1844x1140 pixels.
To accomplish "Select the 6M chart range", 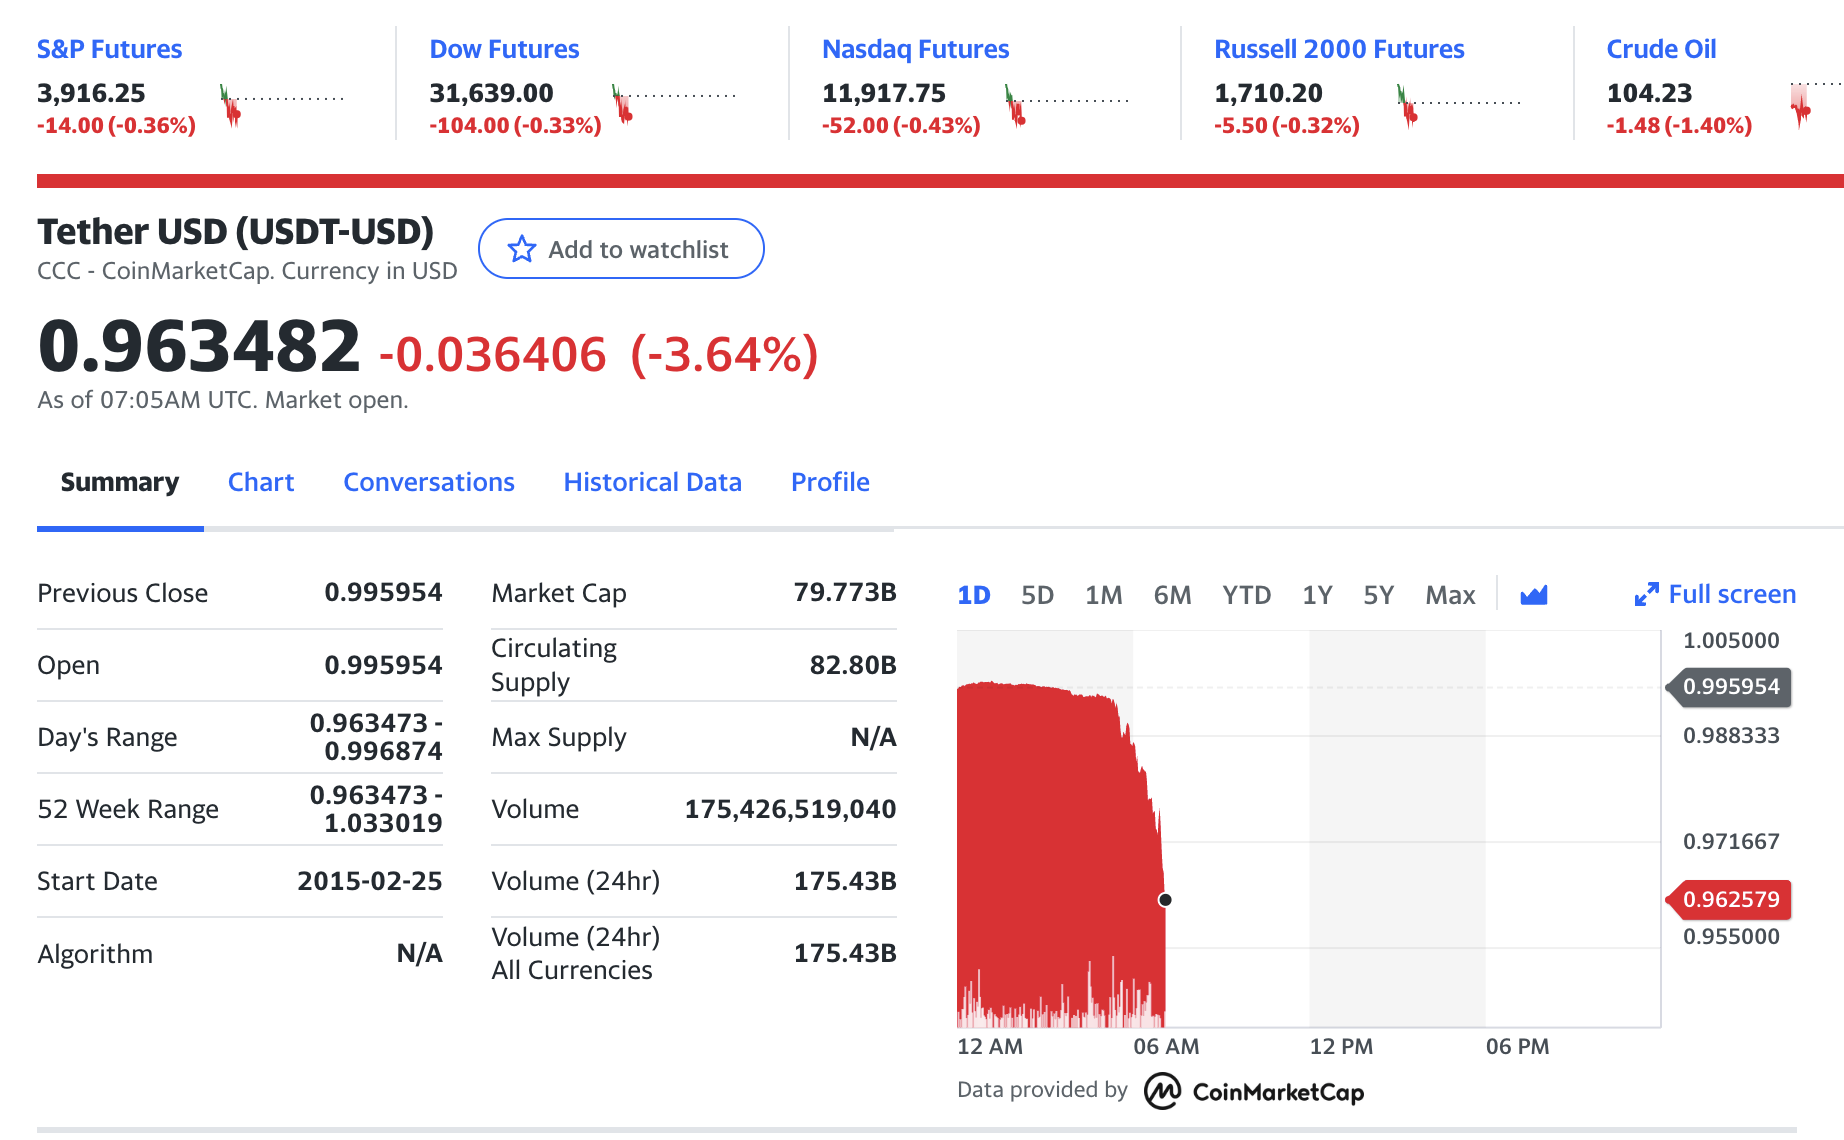I will pos(1172,595).
